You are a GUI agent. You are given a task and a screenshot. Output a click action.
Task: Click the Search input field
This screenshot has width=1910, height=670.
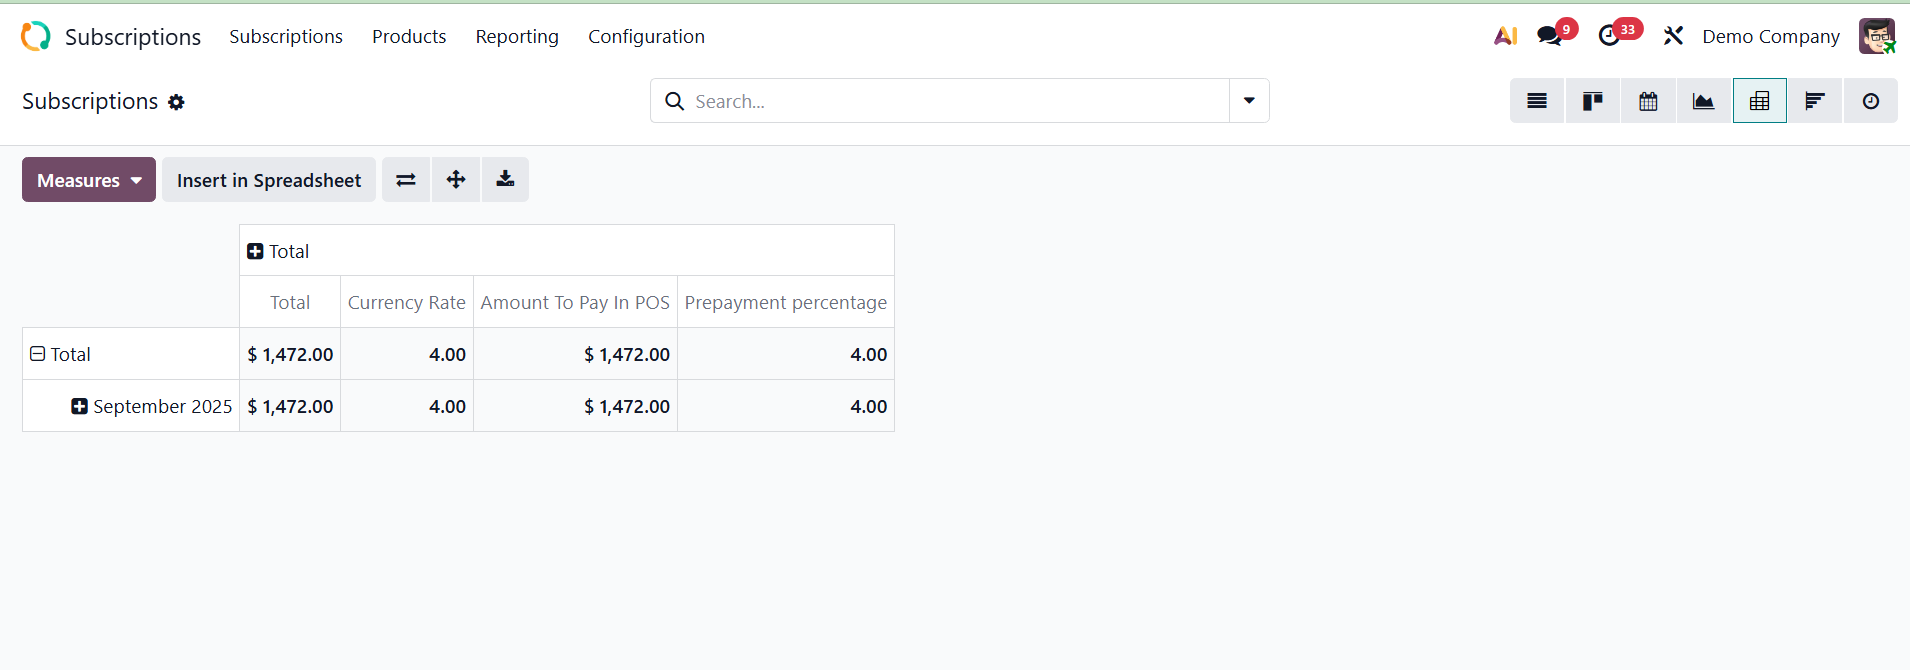click(x=955, y=101)
